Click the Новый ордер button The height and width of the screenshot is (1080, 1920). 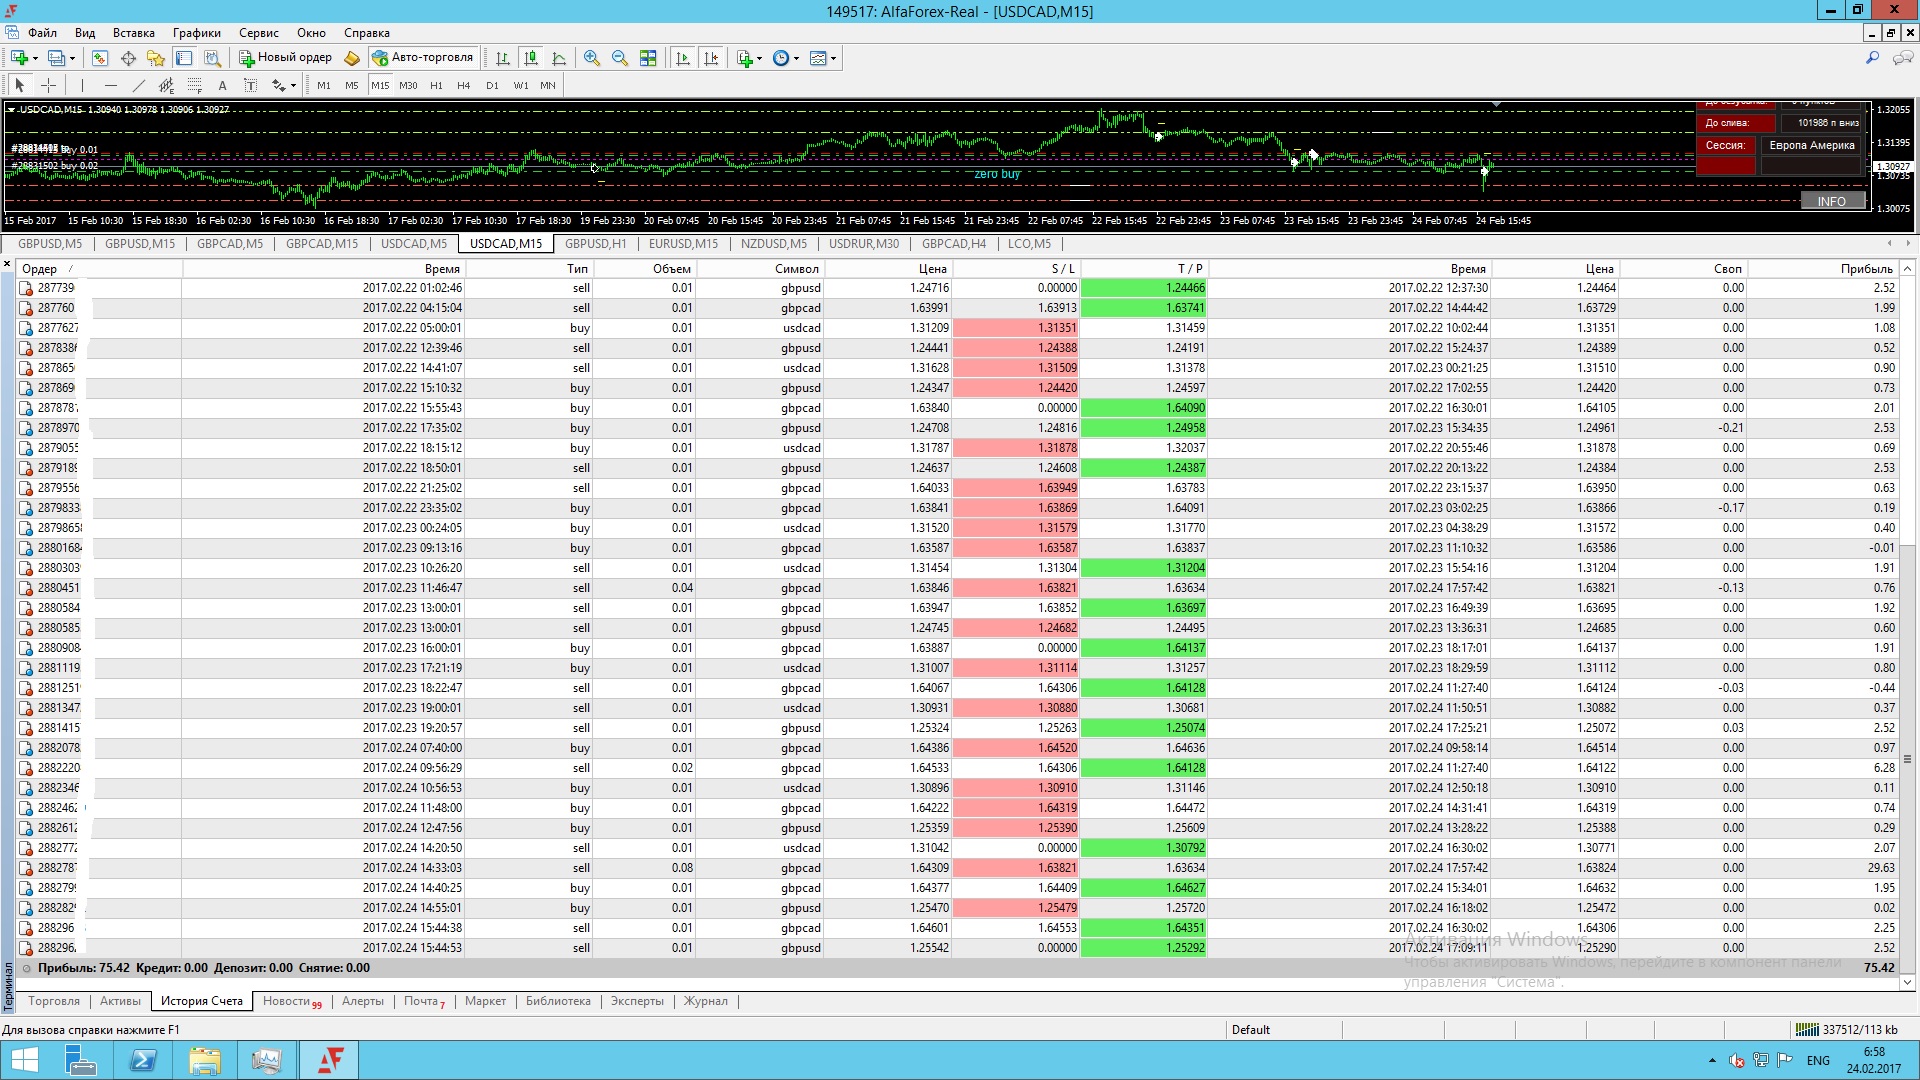click(x=285, y=58)
